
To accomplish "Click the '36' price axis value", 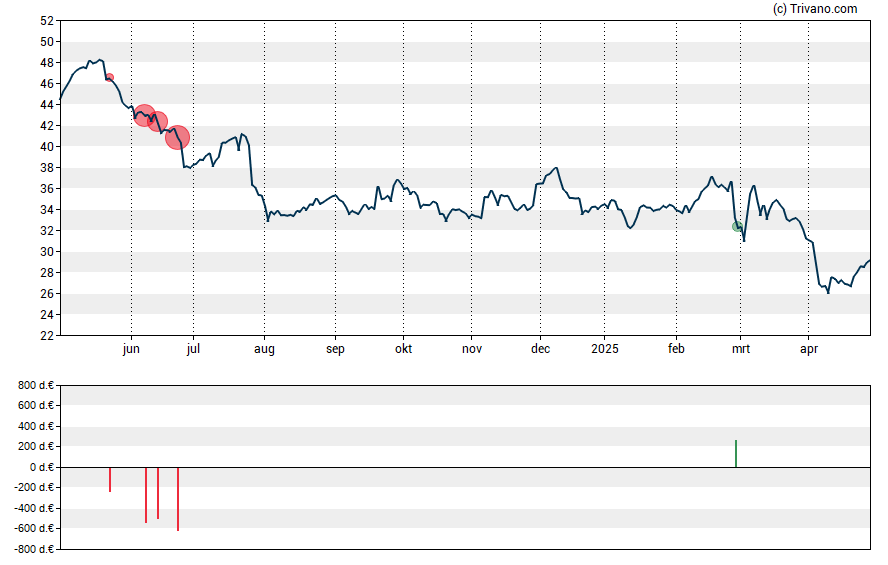I will [47, 189].
